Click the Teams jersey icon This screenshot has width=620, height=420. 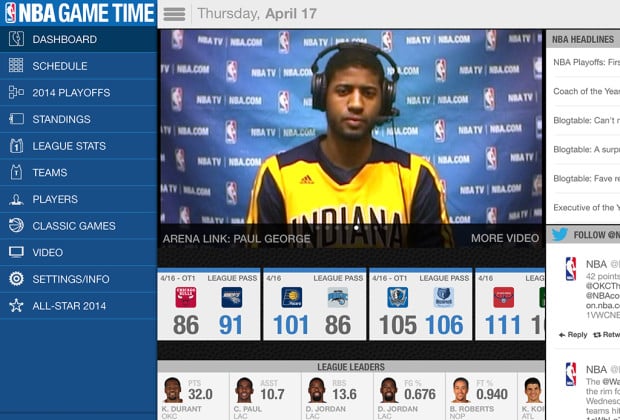pyautogui.click(x=16, y=172)
